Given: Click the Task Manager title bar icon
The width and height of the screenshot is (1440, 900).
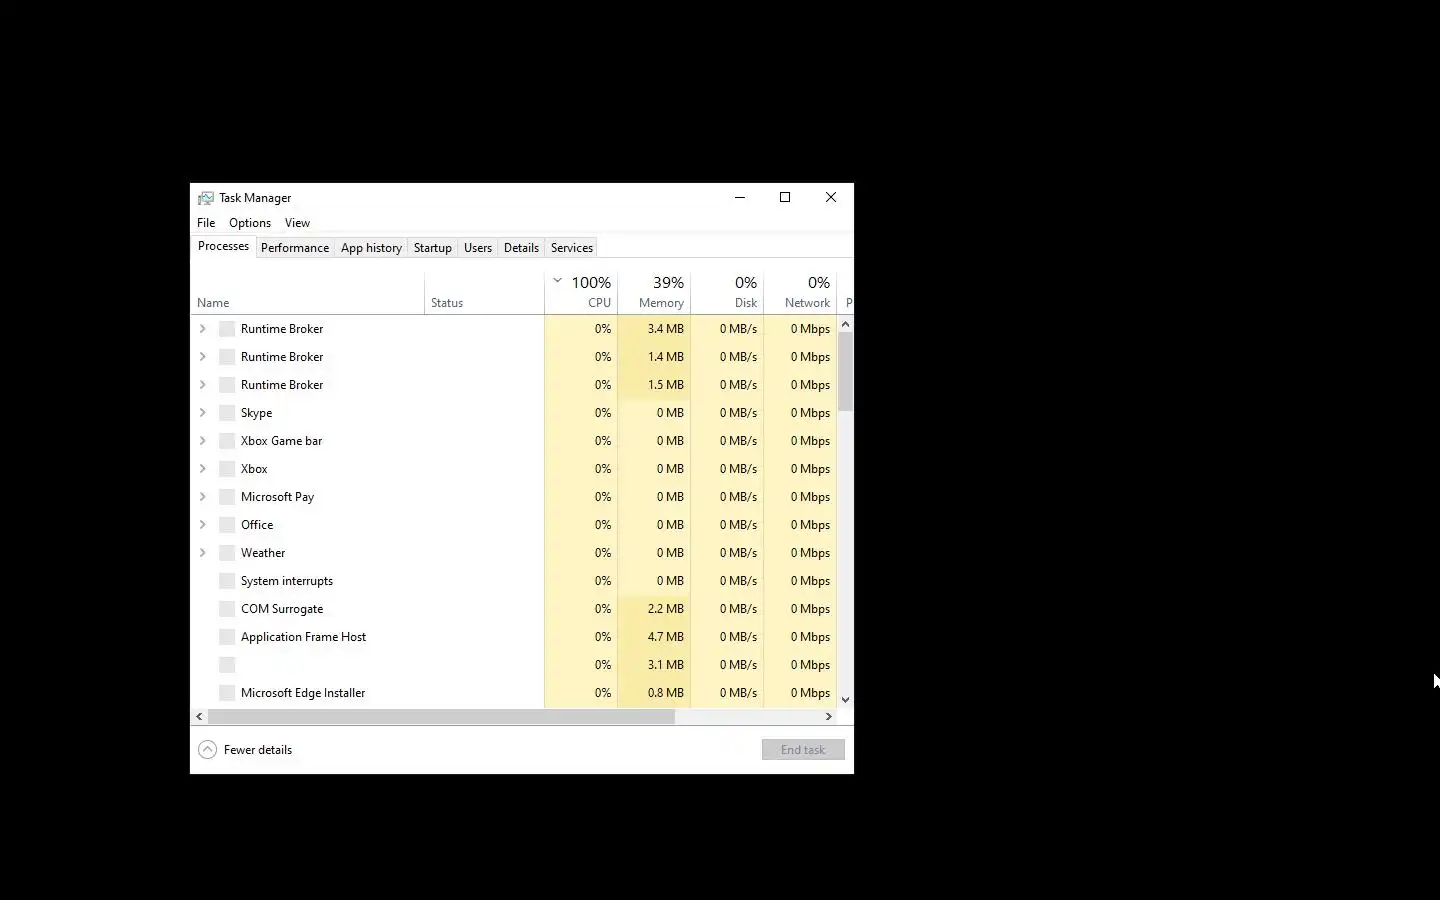Looking at the screenshot, I should point(206,198).
